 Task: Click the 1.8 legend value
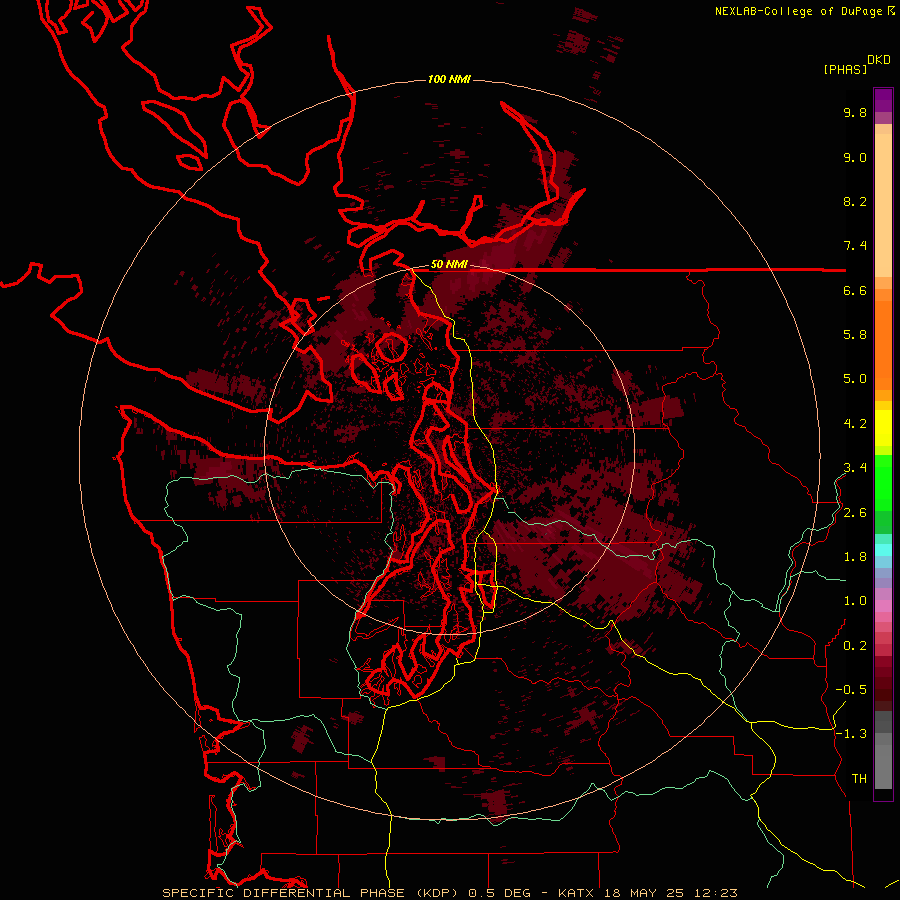coord(855,557)
